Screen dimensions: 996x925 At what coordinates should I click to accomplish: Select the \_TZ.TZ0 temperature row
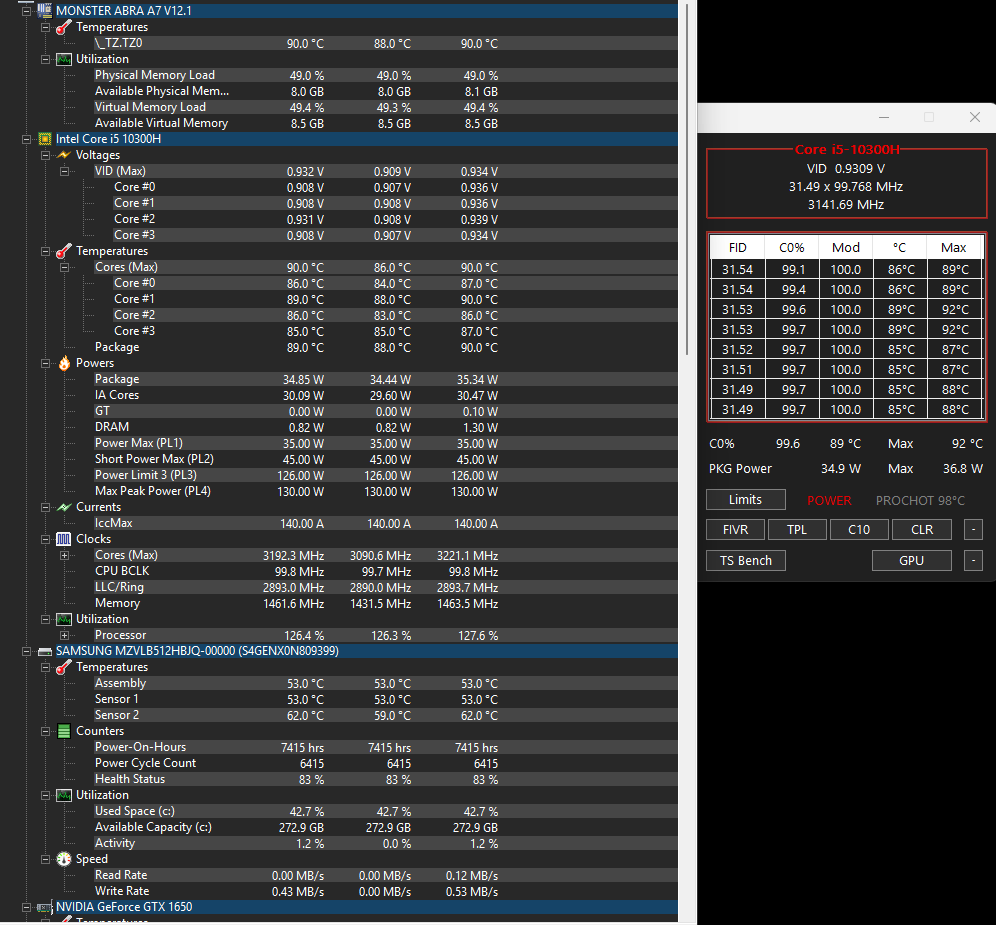pyautogui.click(x=386, y=43)
